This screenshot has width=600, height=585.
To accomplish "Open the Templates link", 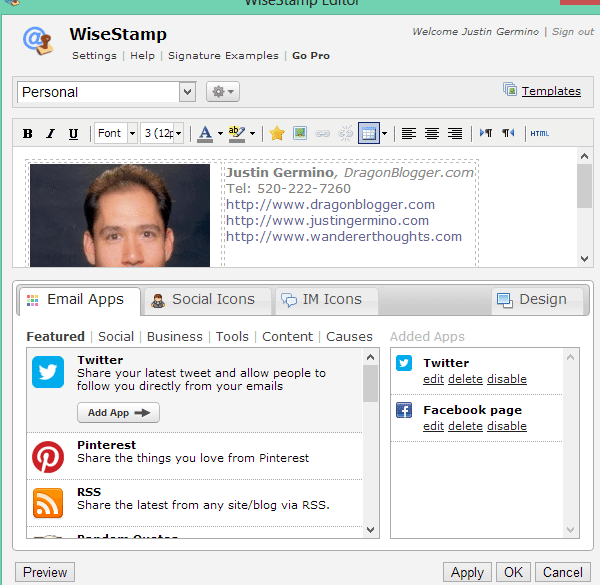I will click(551, 91).
